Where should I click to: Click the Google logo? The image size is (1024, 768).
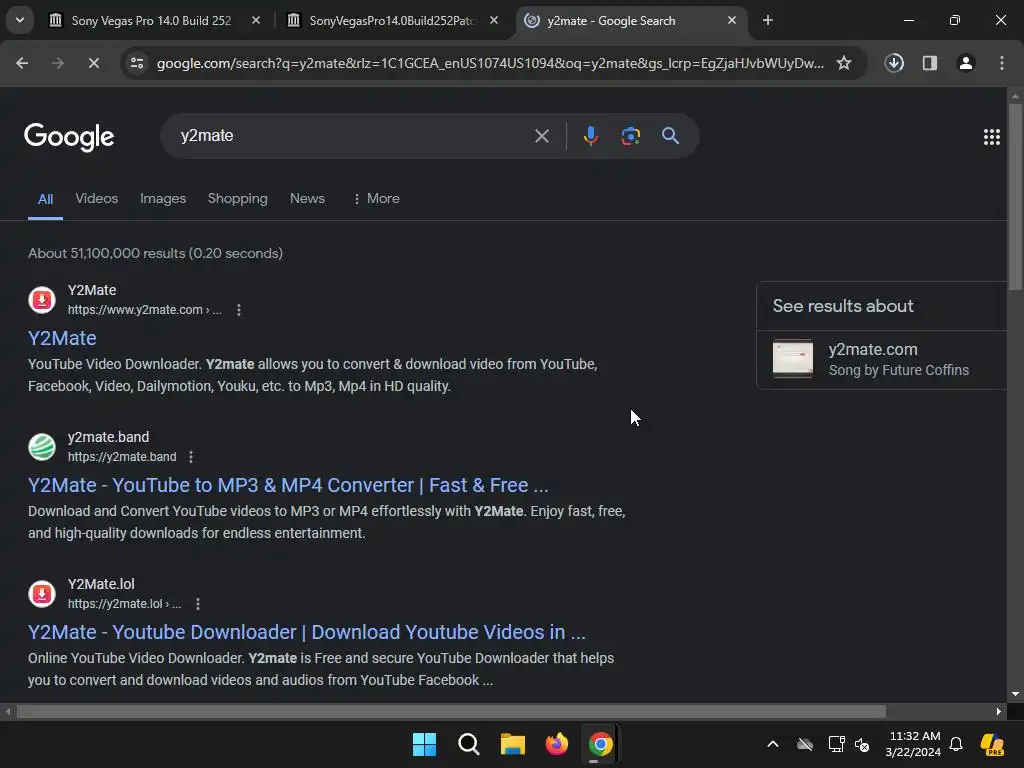pyautogui.click(x=69, y=136)
